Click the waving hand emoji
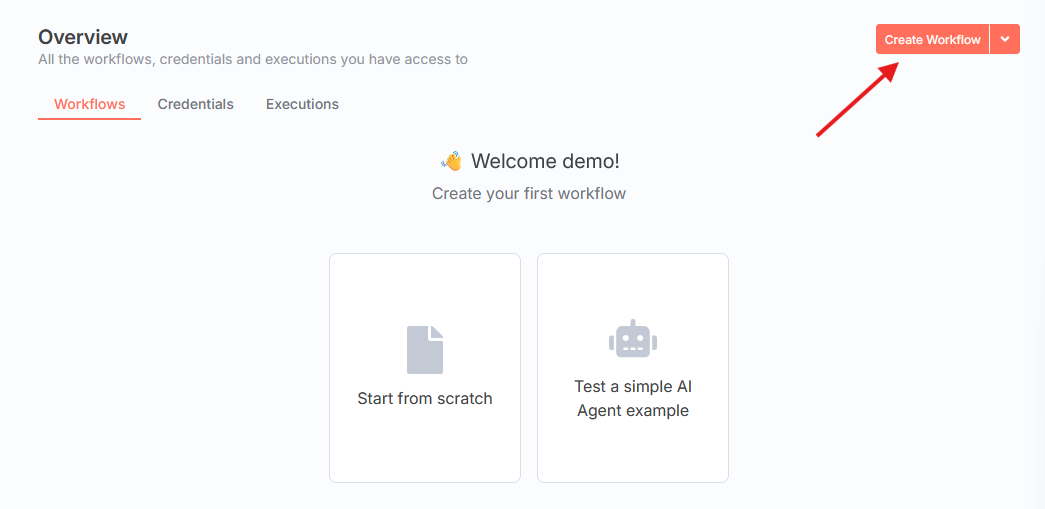The image size is (1045, 509). click(451, 161)
